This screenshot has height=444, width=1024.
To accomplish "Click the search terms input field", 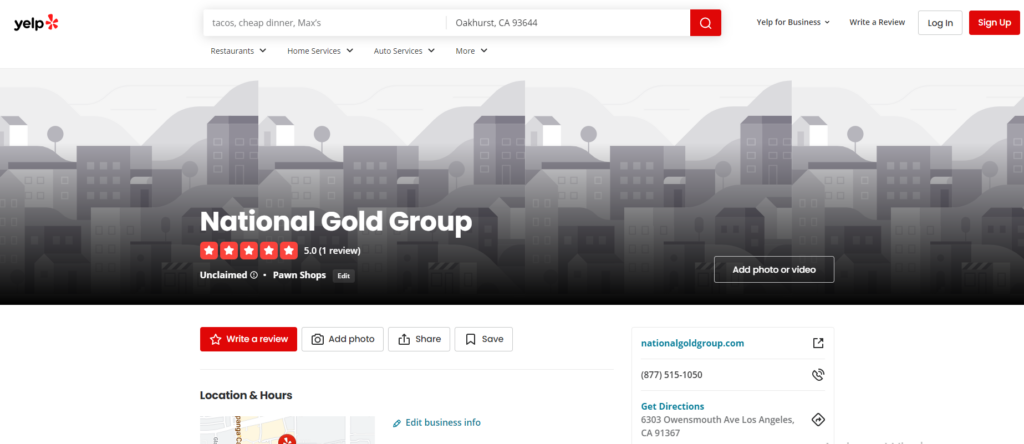I will (325, 23).
